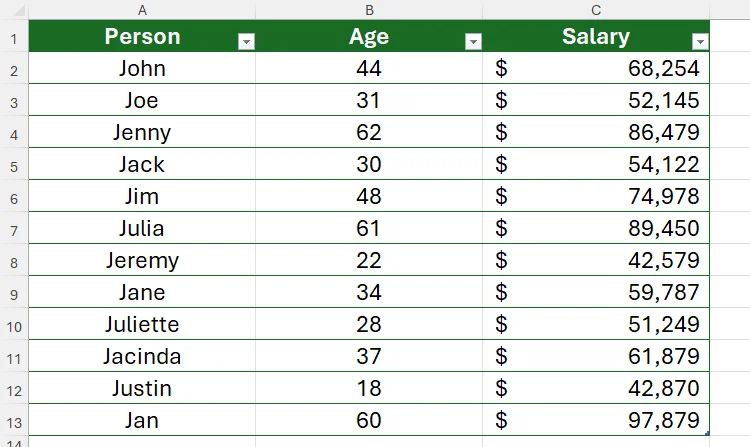750x447 pixels.
Task: Click the Salary header cell
Action: 595,37
